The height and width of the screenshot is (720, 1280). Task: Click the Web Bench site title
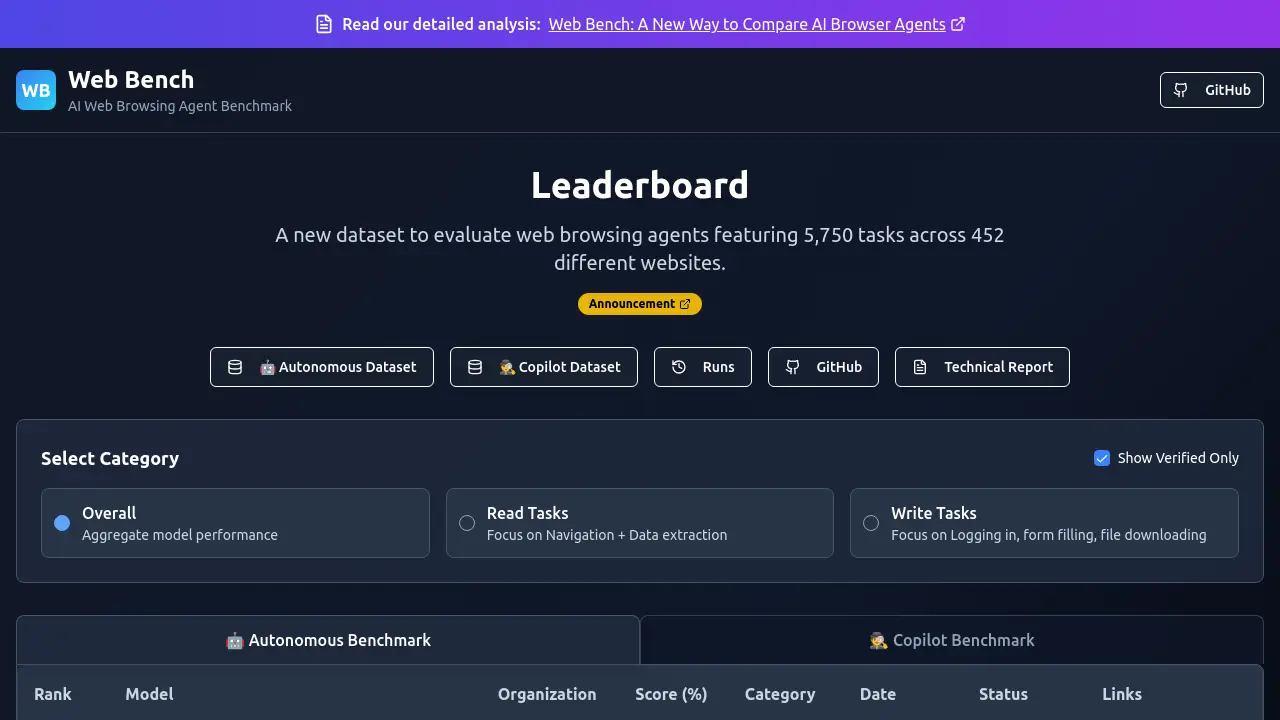[131, 80]
